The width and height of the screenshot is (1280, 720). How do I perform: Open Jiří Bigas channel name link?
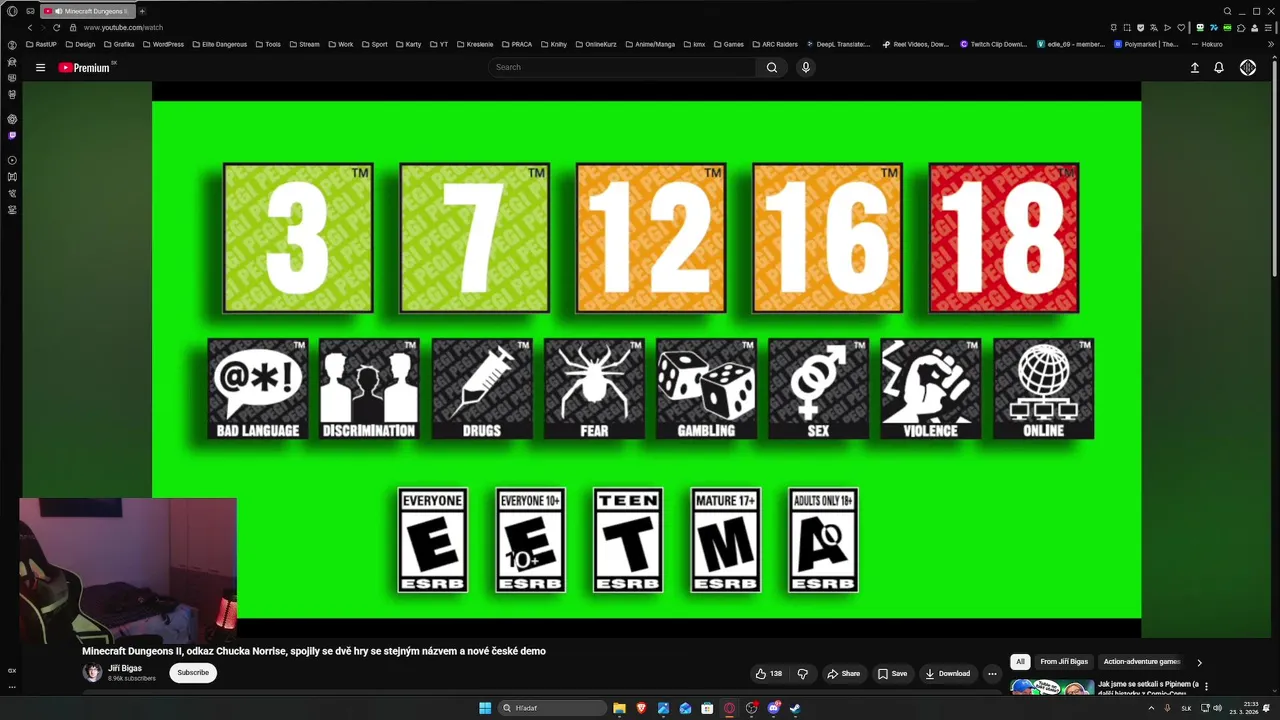tap(125, 668)
